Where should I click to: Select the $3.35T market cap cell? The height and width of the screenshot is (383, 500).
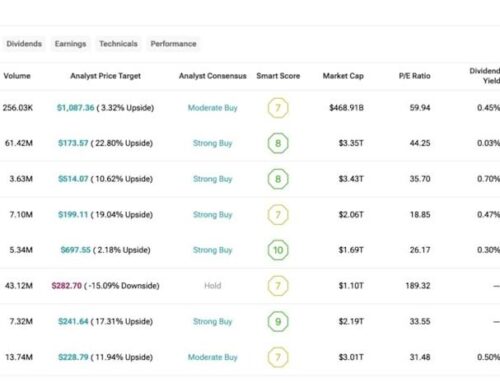[351, 143]
